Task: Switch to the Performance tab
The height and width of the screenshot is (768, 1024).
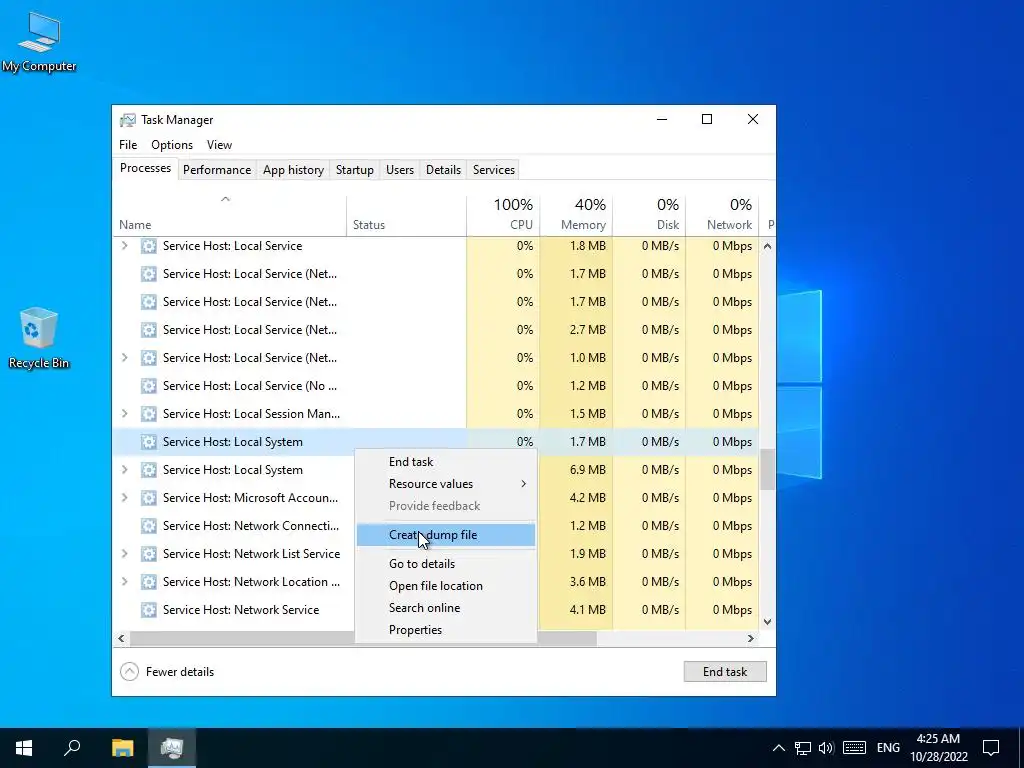Action: [x=217, y=170]
